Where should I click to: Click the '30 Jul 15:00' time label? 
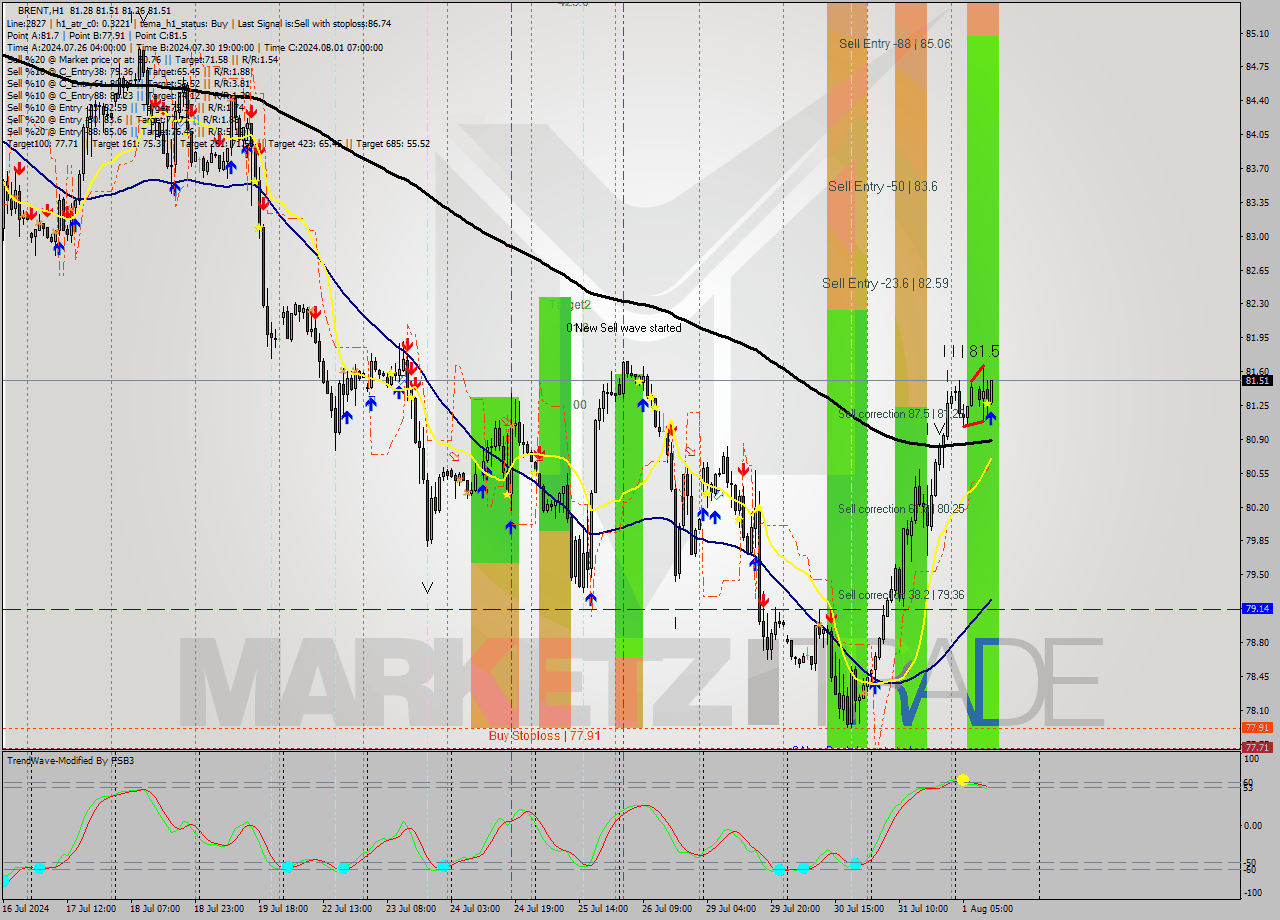point(859,909)
